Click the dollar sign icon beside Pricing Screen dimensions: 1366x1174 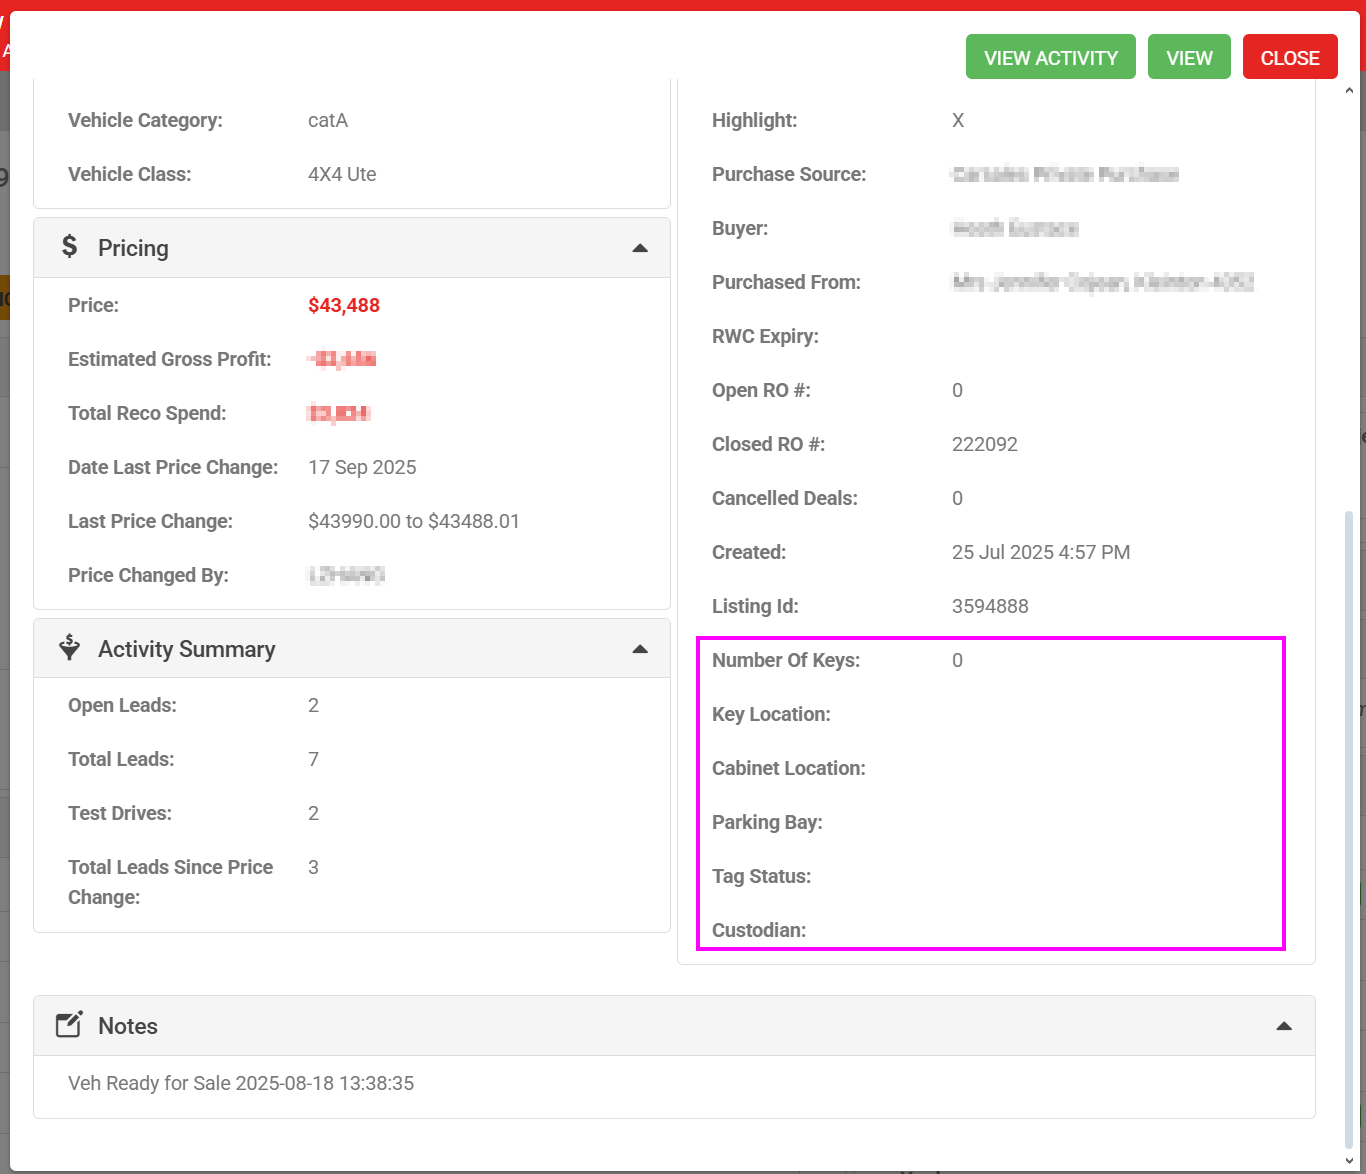coord(69,246)
